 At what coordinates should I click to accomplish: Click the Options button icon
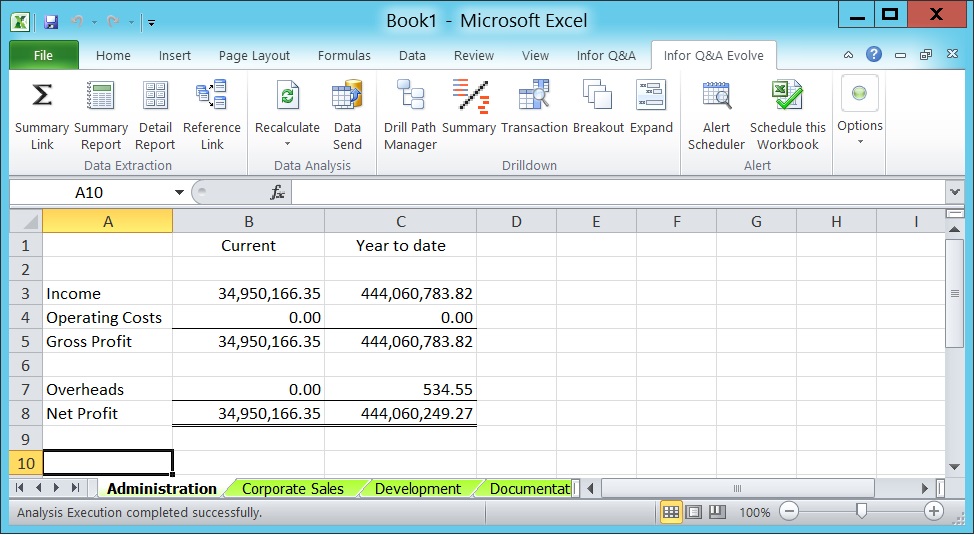[x=860, y=93]
